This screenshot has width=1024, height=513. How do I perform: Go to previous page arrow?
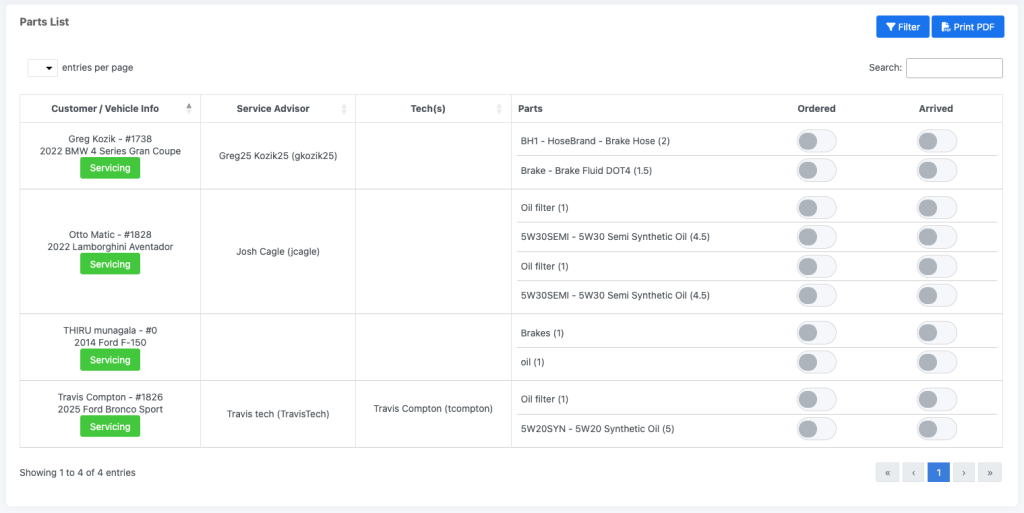click(x=913, y=472)
